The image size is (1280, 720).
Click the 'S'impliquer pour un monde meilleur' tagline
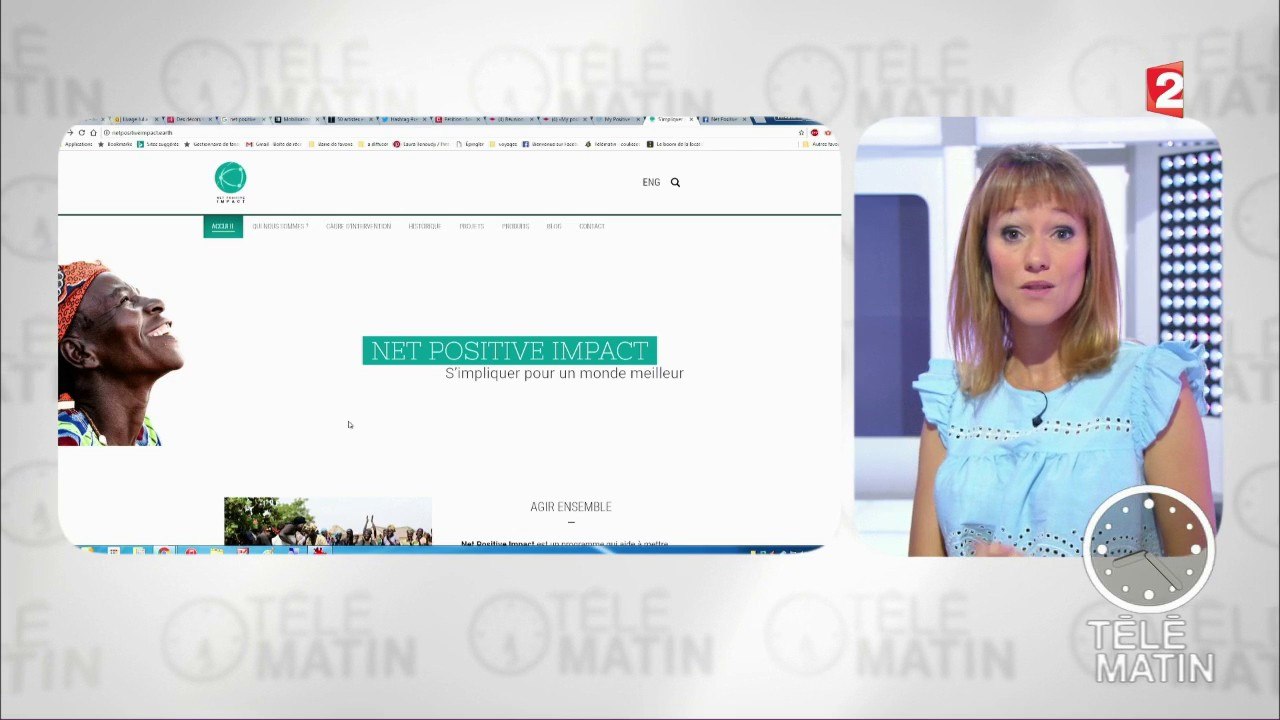pos(564,373)
